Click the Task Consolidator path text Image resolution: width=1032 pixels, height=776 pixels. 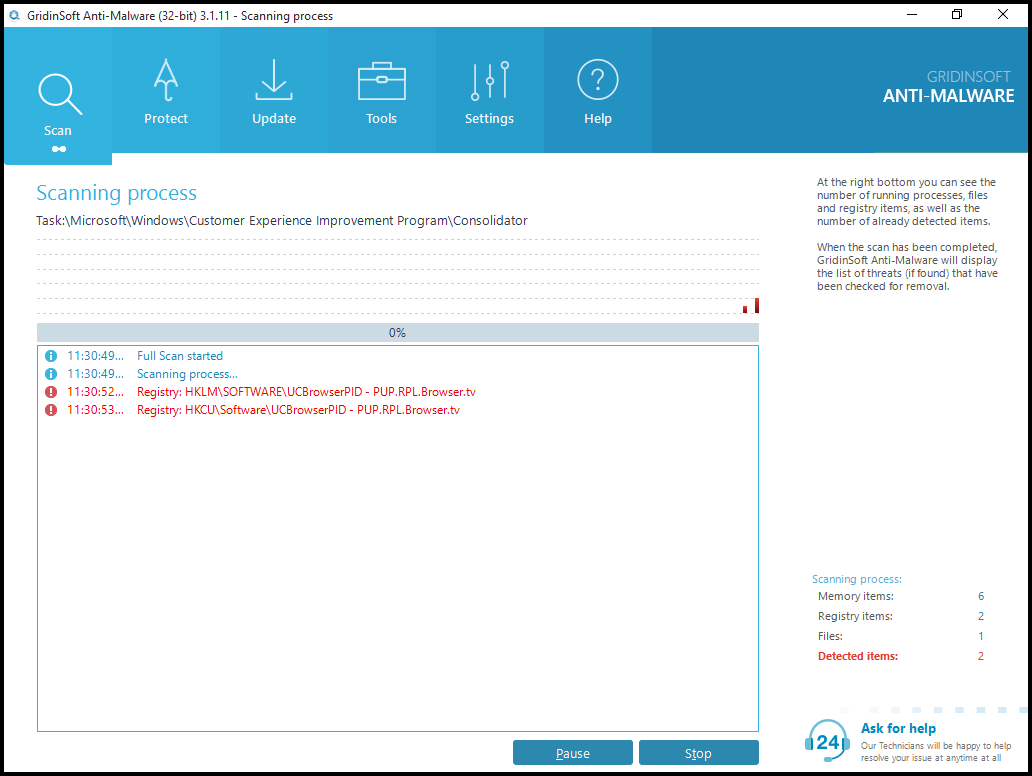coord(282,220)
